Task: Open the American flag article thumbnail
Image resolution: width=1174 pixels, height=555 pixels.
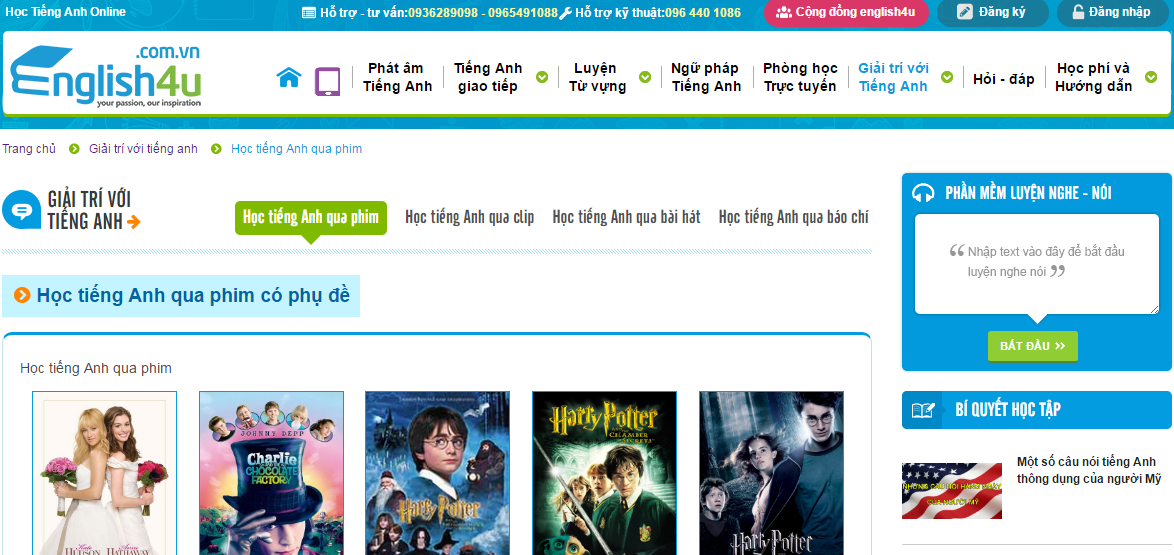Action: pyautogui.click(x=952, y=491)
